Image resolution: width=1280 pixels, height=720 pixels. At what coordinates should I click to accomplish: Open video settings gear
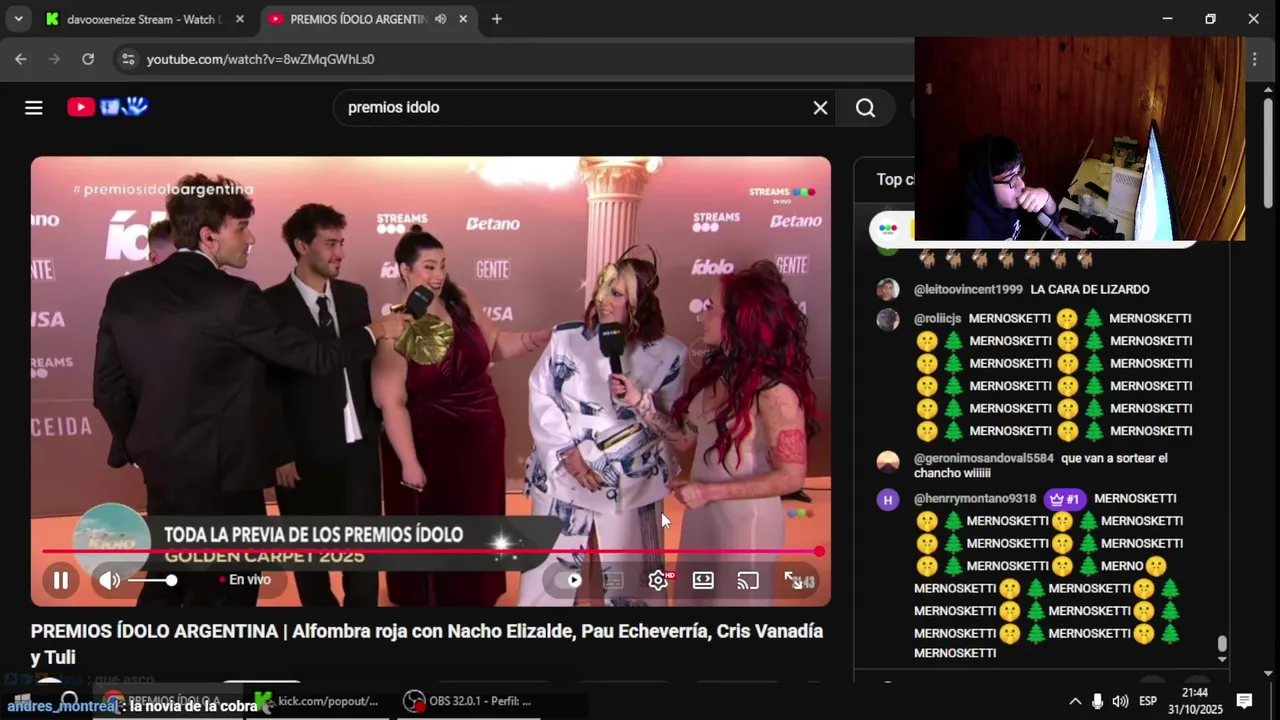pyautogui.click(x=658, y=580)
